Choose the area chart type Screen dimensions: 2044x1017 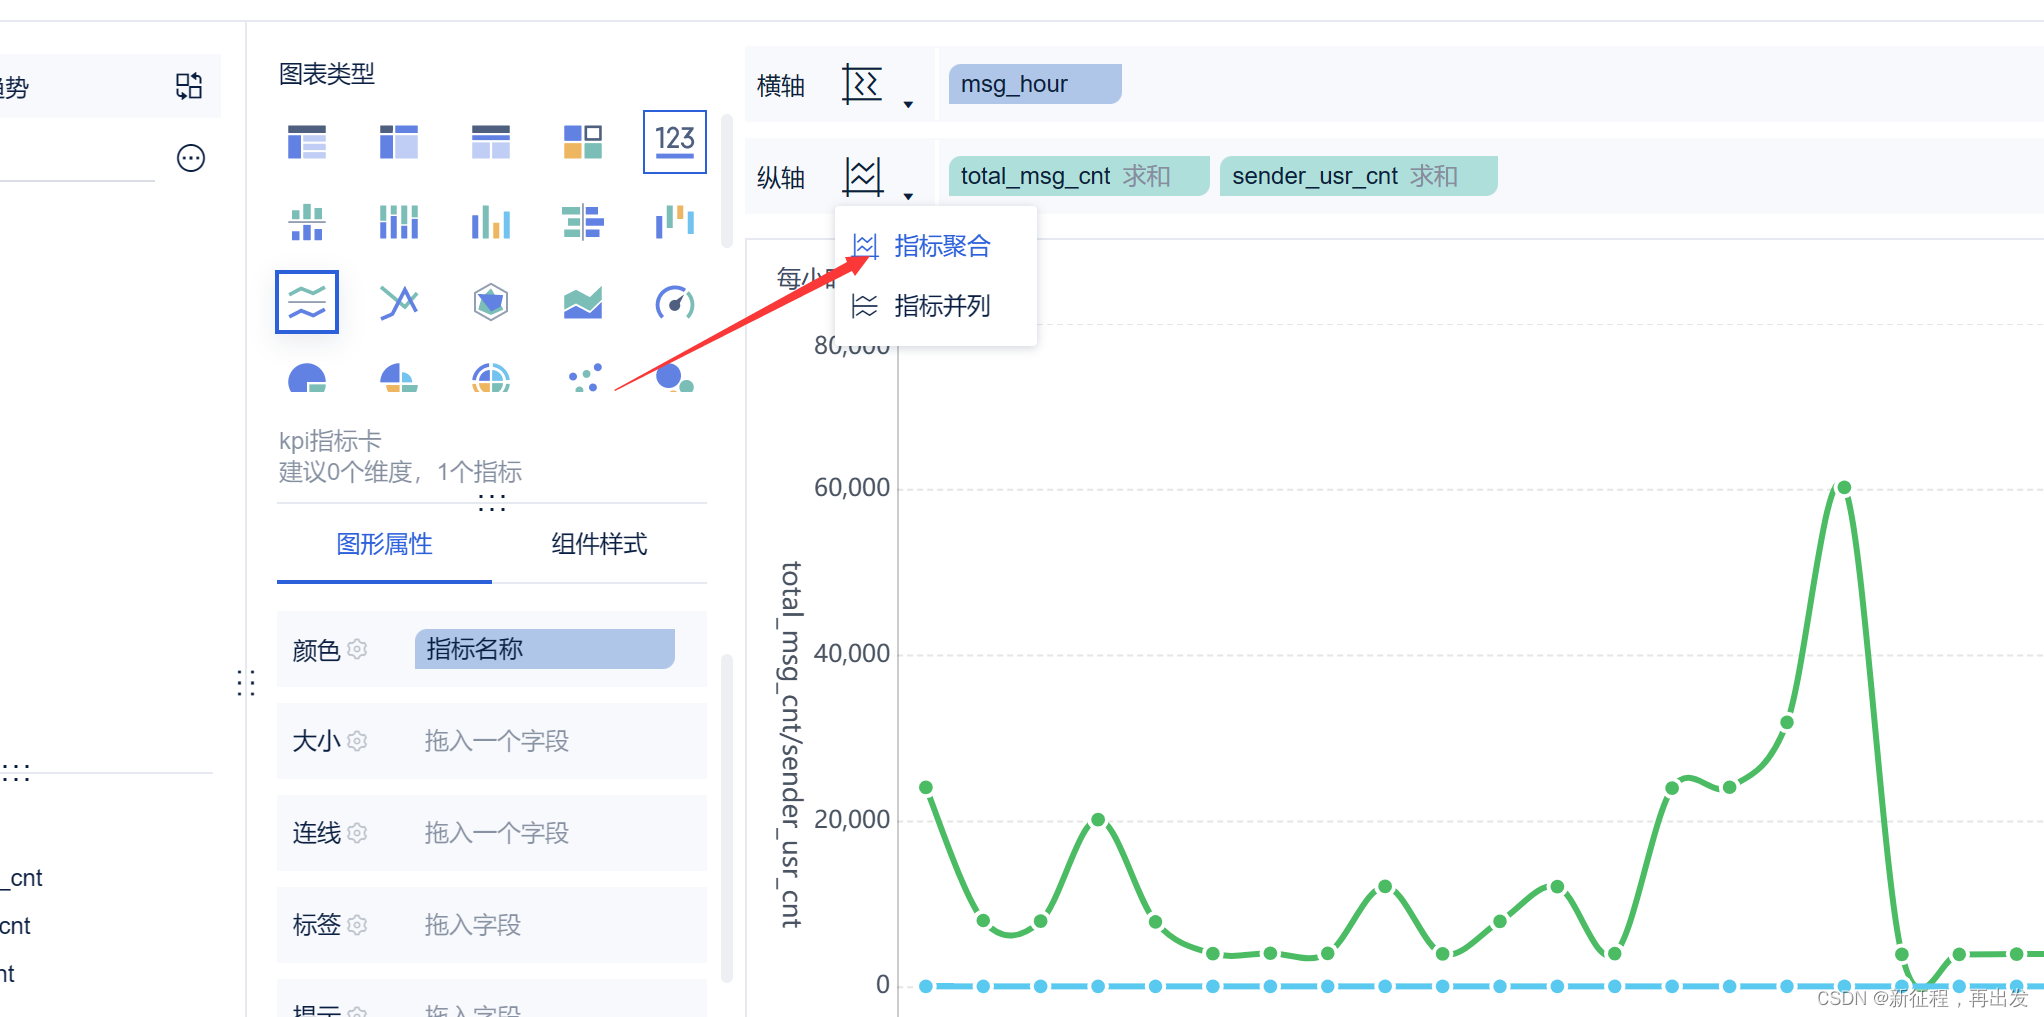[583, 301]
